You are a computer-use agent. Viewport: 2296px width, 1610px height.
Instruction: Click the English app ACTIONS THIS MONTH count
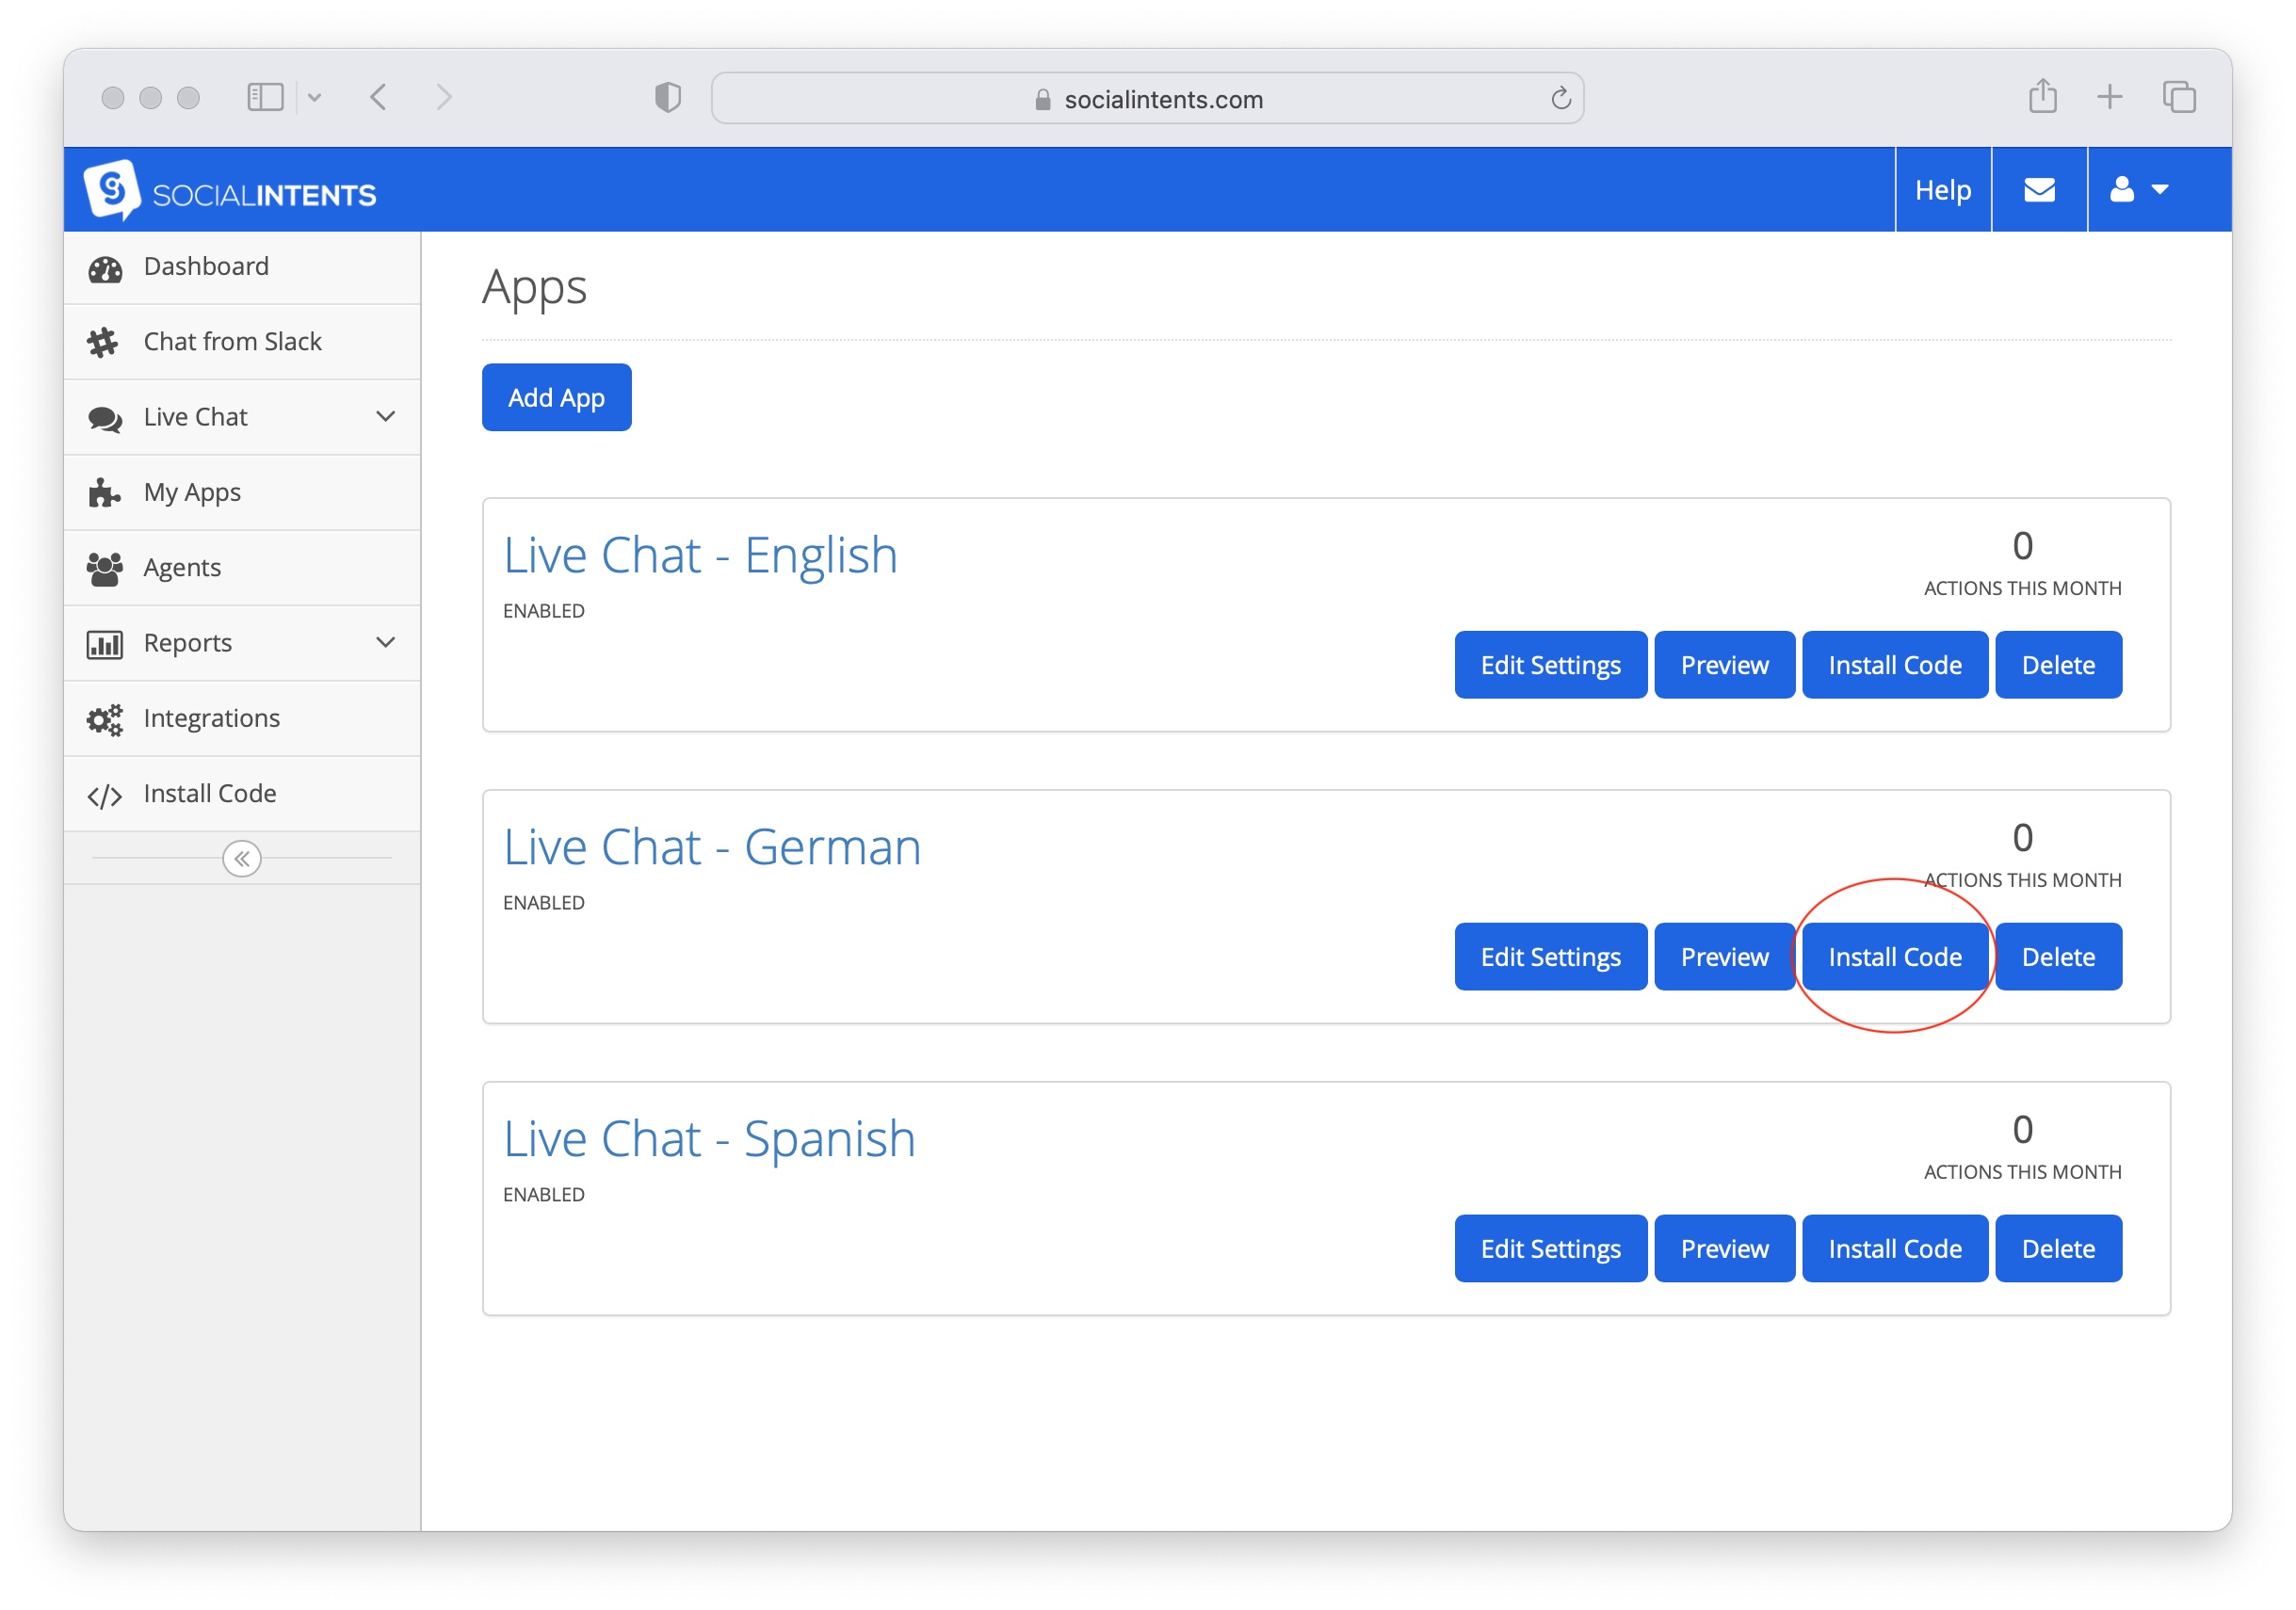click(x=2022, y=546)
